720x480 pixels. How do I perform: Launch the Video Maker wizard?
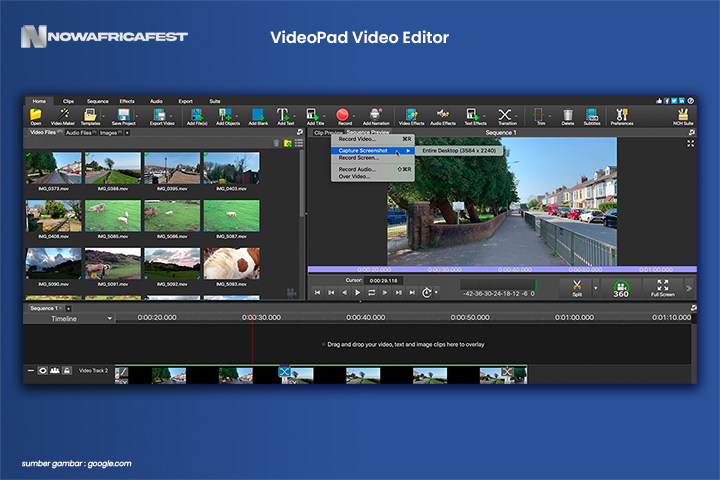coord(63,116)
